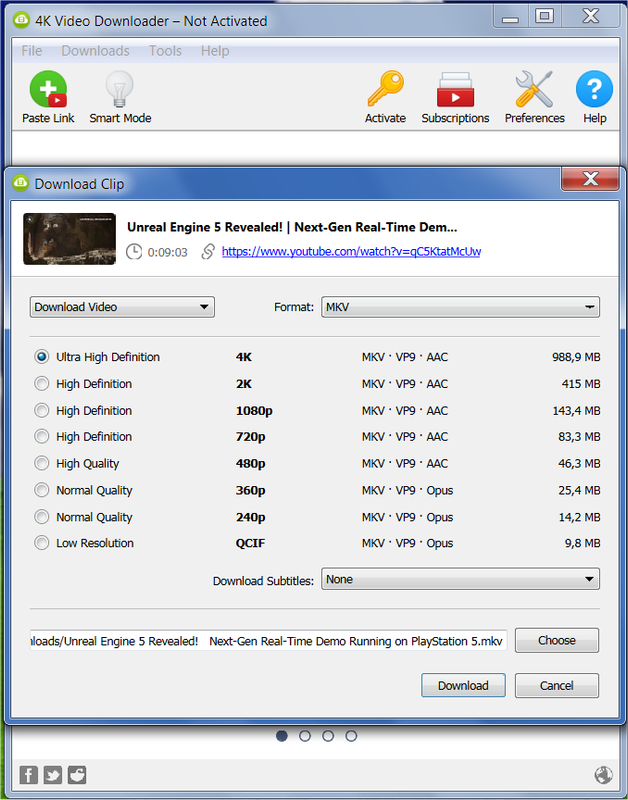Choose Low Resolution QCIF radio button
Image resolution: width=628 pixels, height=800 pixels.
pos(42,543)
